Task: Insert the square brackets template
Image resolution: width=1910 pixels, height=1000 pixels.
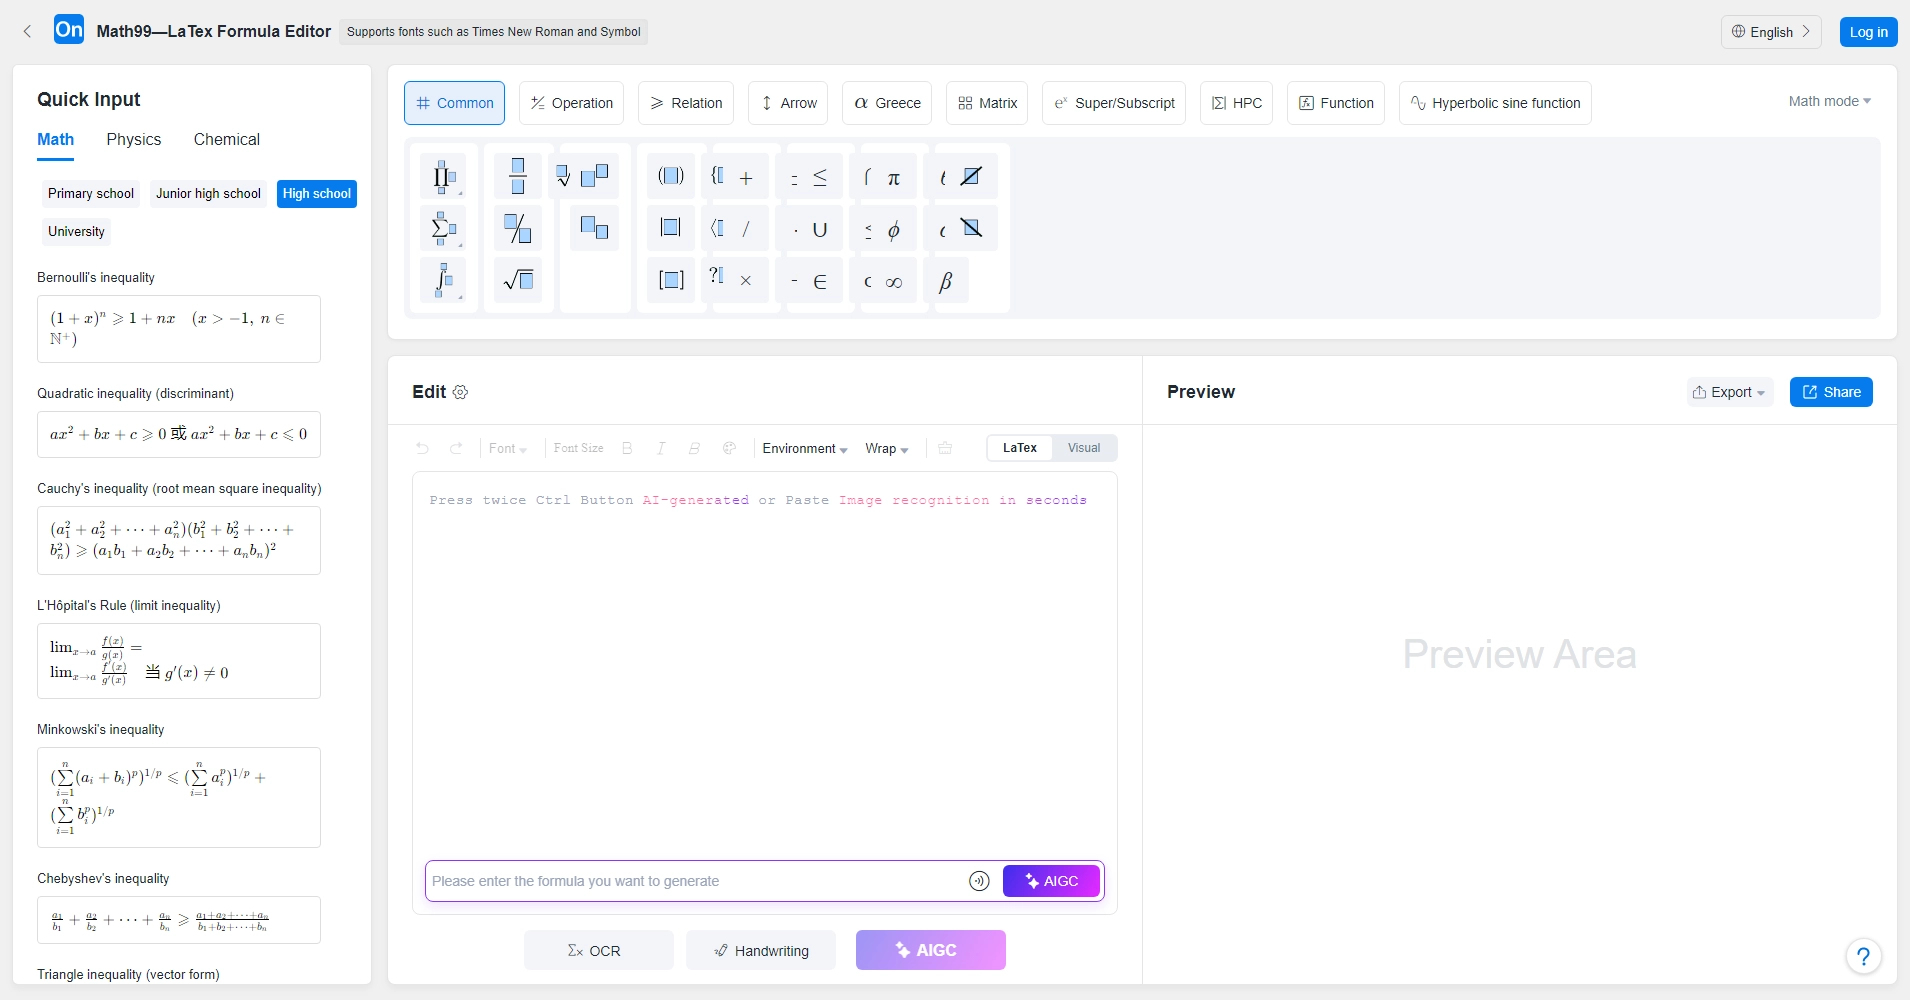Action: tap(671, 281)
